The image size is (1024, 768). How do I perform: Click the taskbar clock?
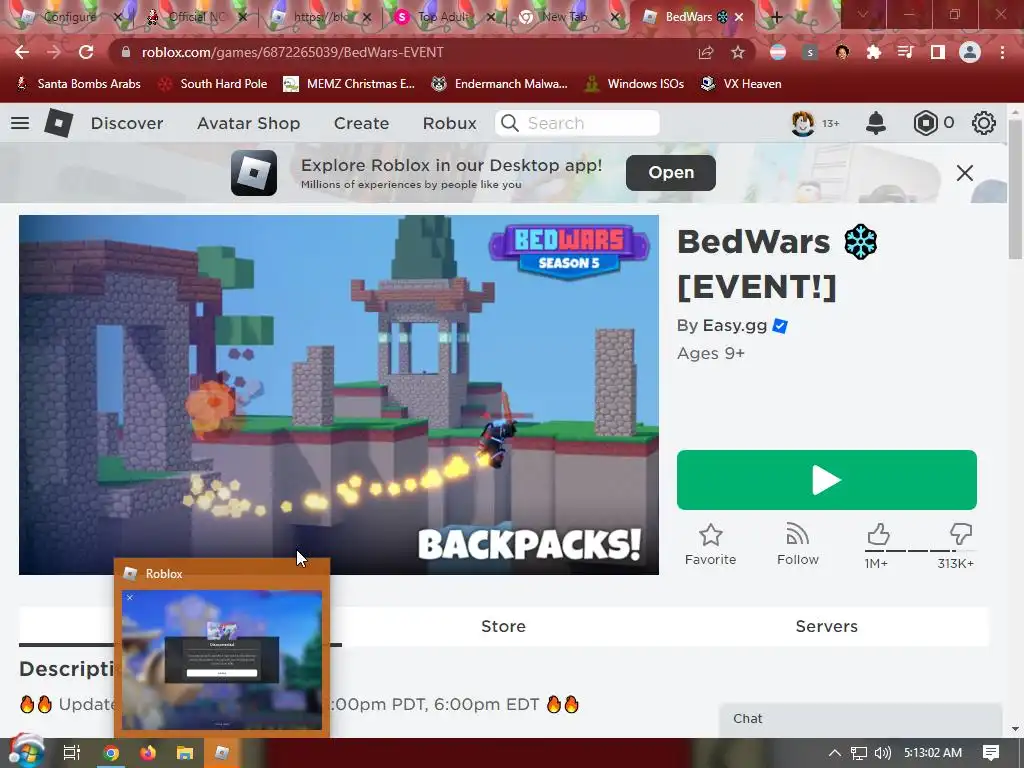click(933, 753)
